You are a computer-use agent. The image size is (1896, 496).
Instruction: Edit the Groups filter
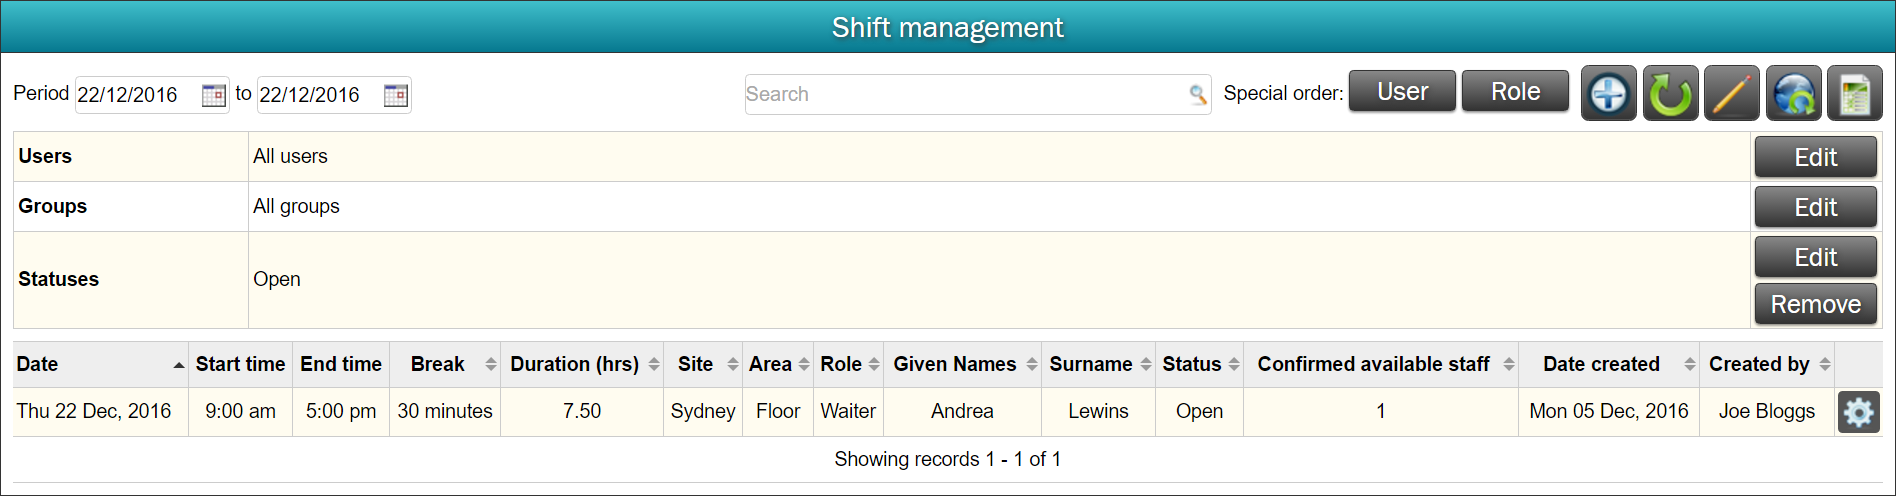pyautogui.click(x=1815, y=207)
